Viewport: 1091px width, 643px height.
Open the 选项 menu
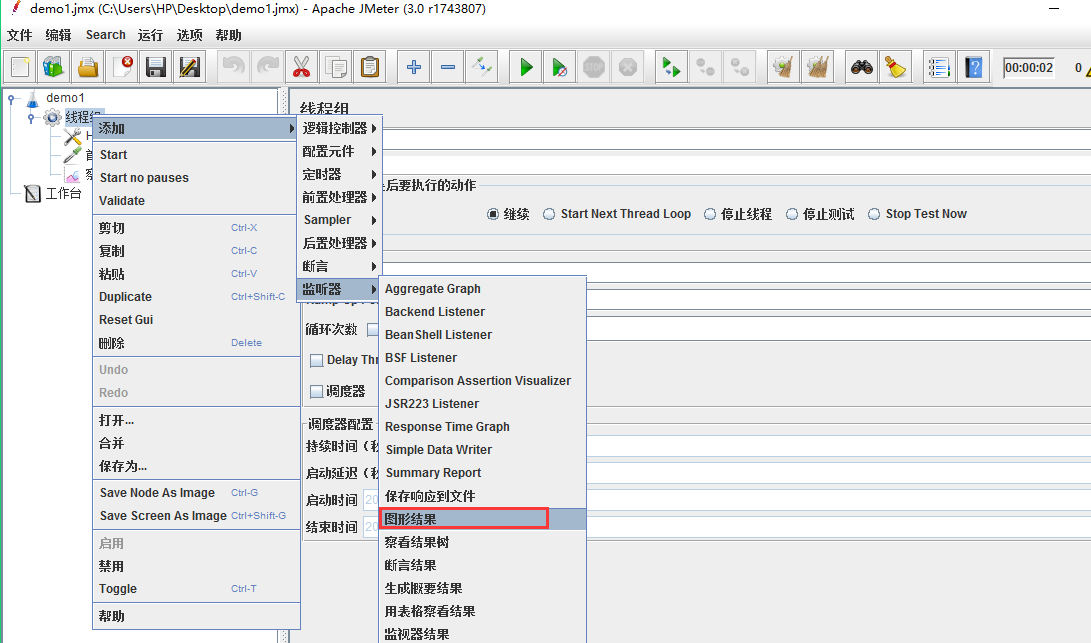189,35
